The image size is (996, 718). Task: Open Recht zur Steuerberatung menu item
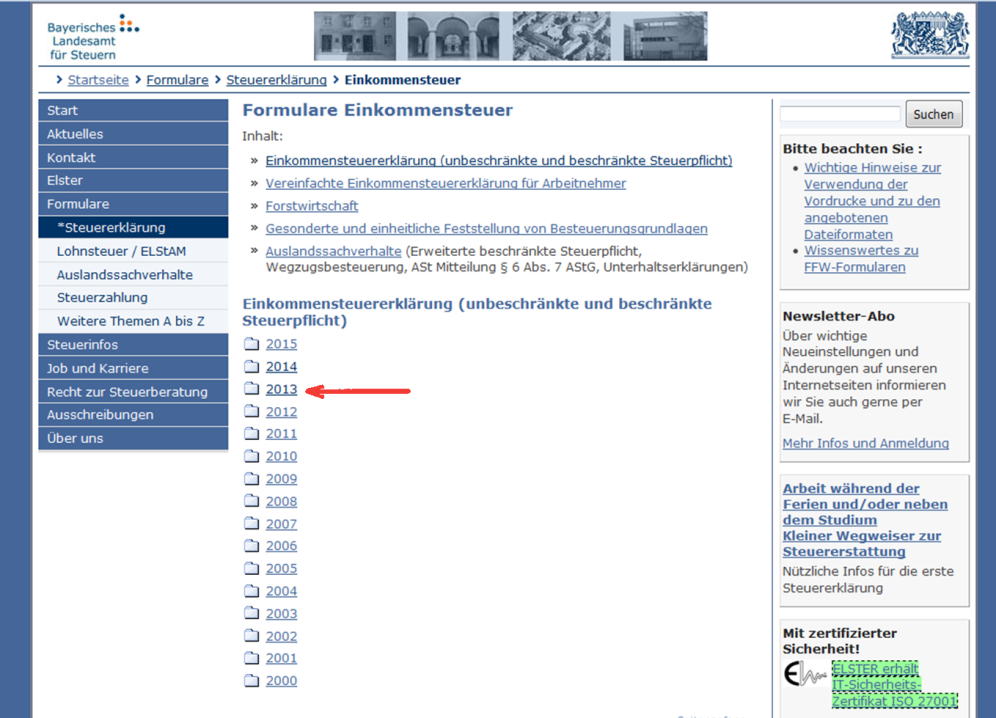point(133,391)
